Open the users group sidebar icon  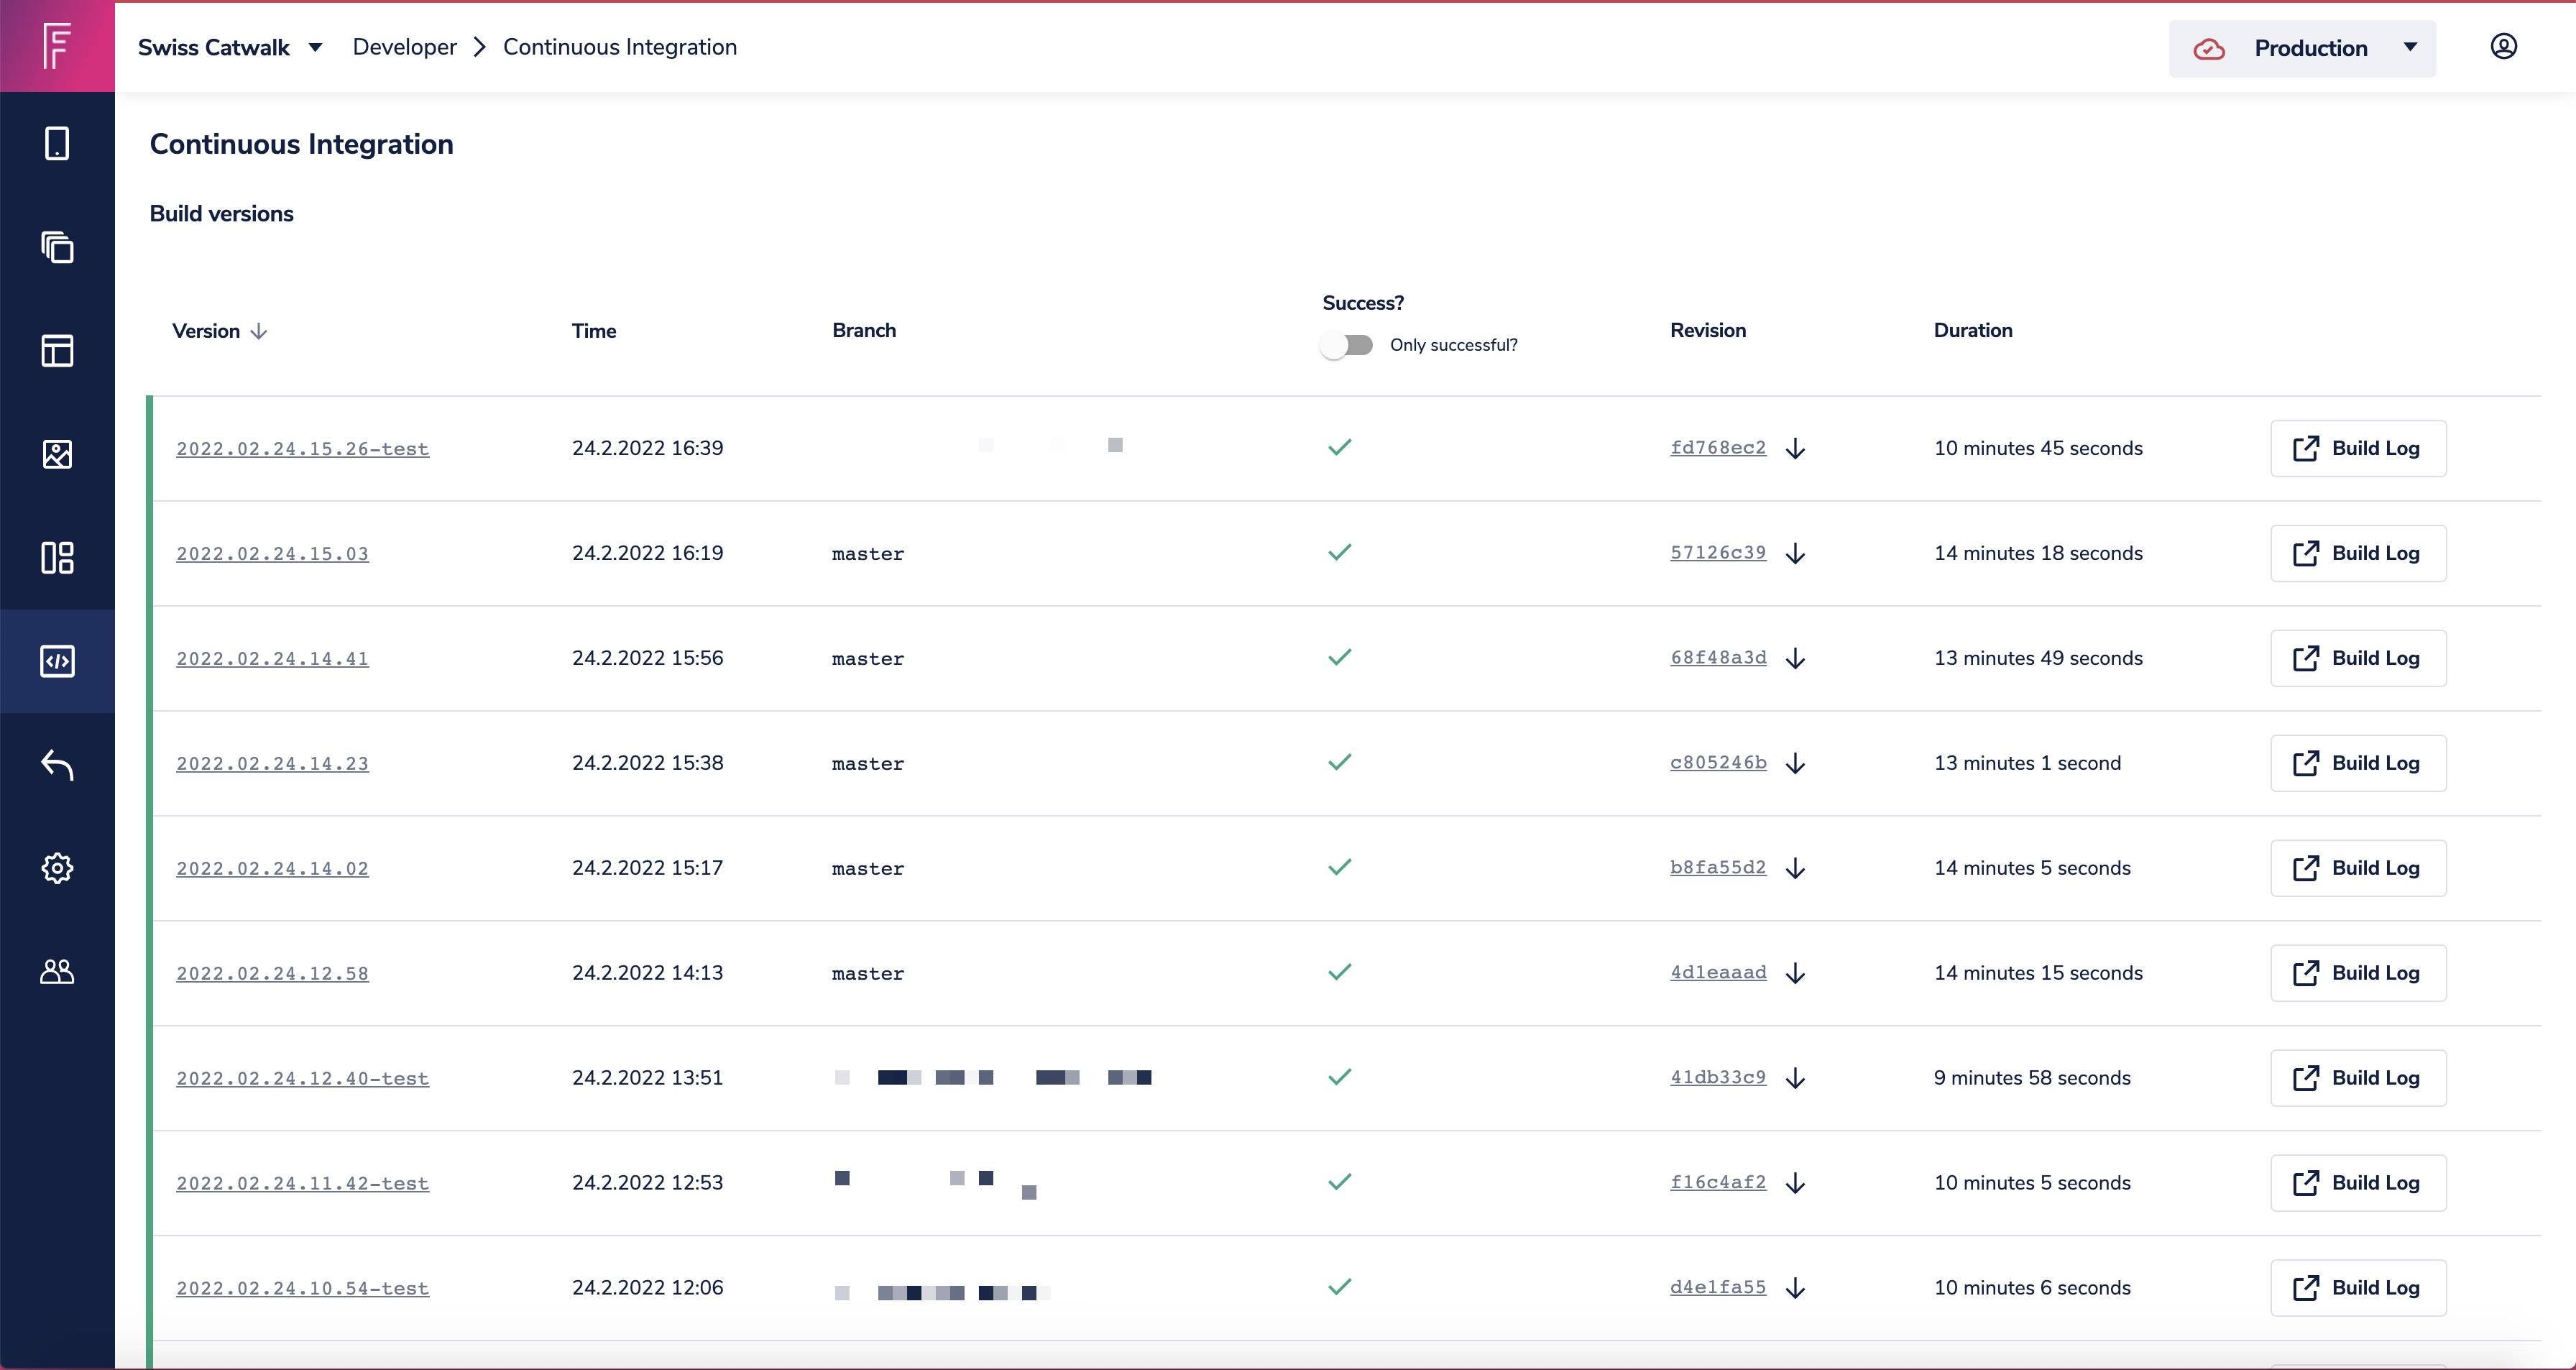click(x=57, y=972)
